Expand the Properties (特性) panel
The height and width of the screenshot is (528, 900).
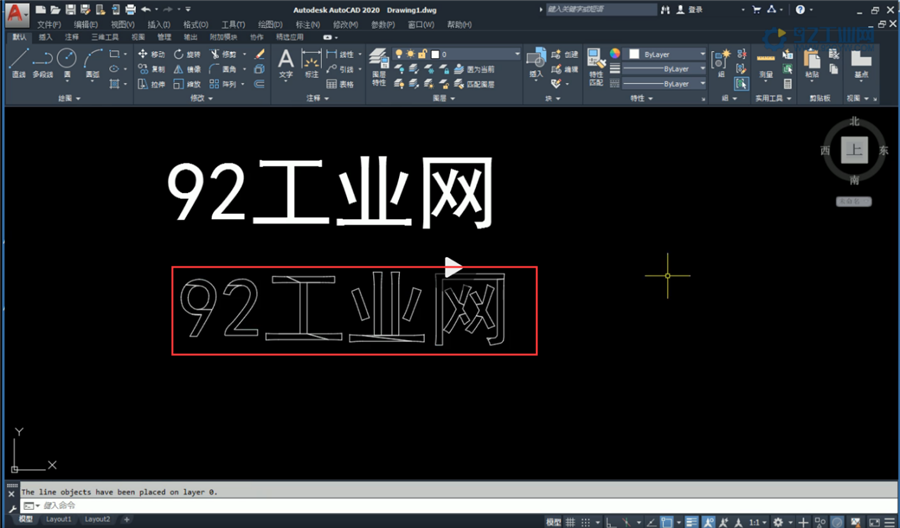tap(641, 98)
